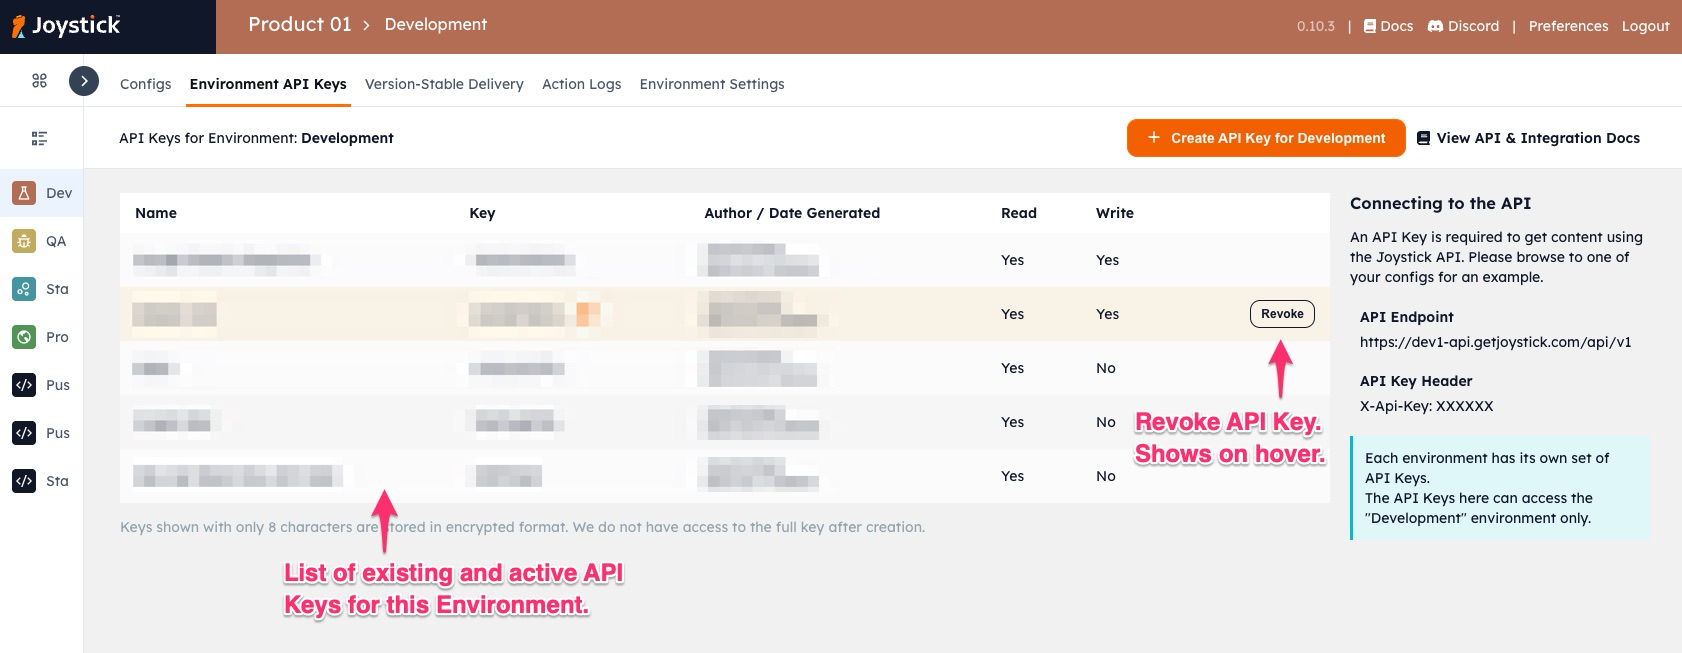This screenshot has width=1682, height=653.
Task: Click Create API Key for Development
Action: click(x=1266, y=138)
